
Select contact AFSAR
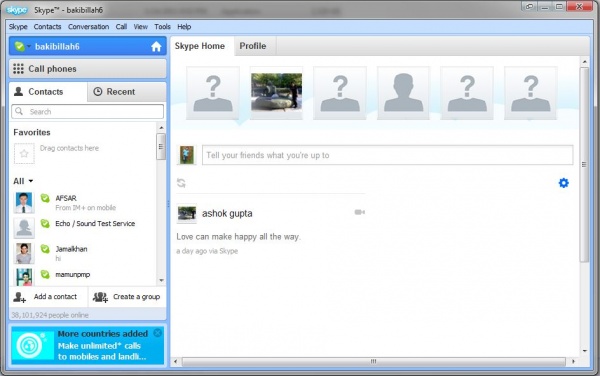pyautogui.click(x=84, y=202)
